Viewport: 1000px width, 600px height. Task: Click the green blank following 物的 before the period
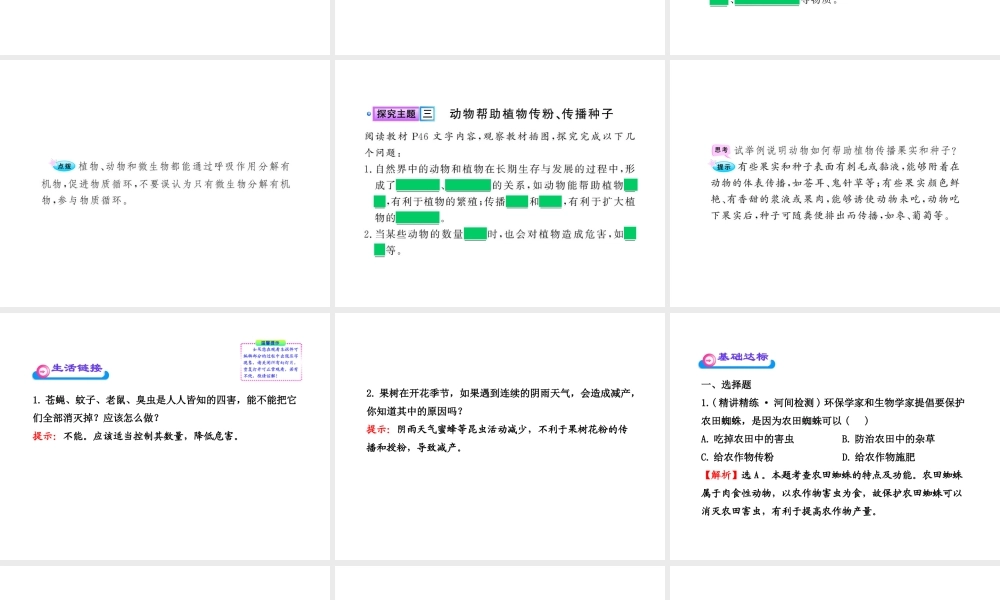pyautogui.click(x=418, y=217)
